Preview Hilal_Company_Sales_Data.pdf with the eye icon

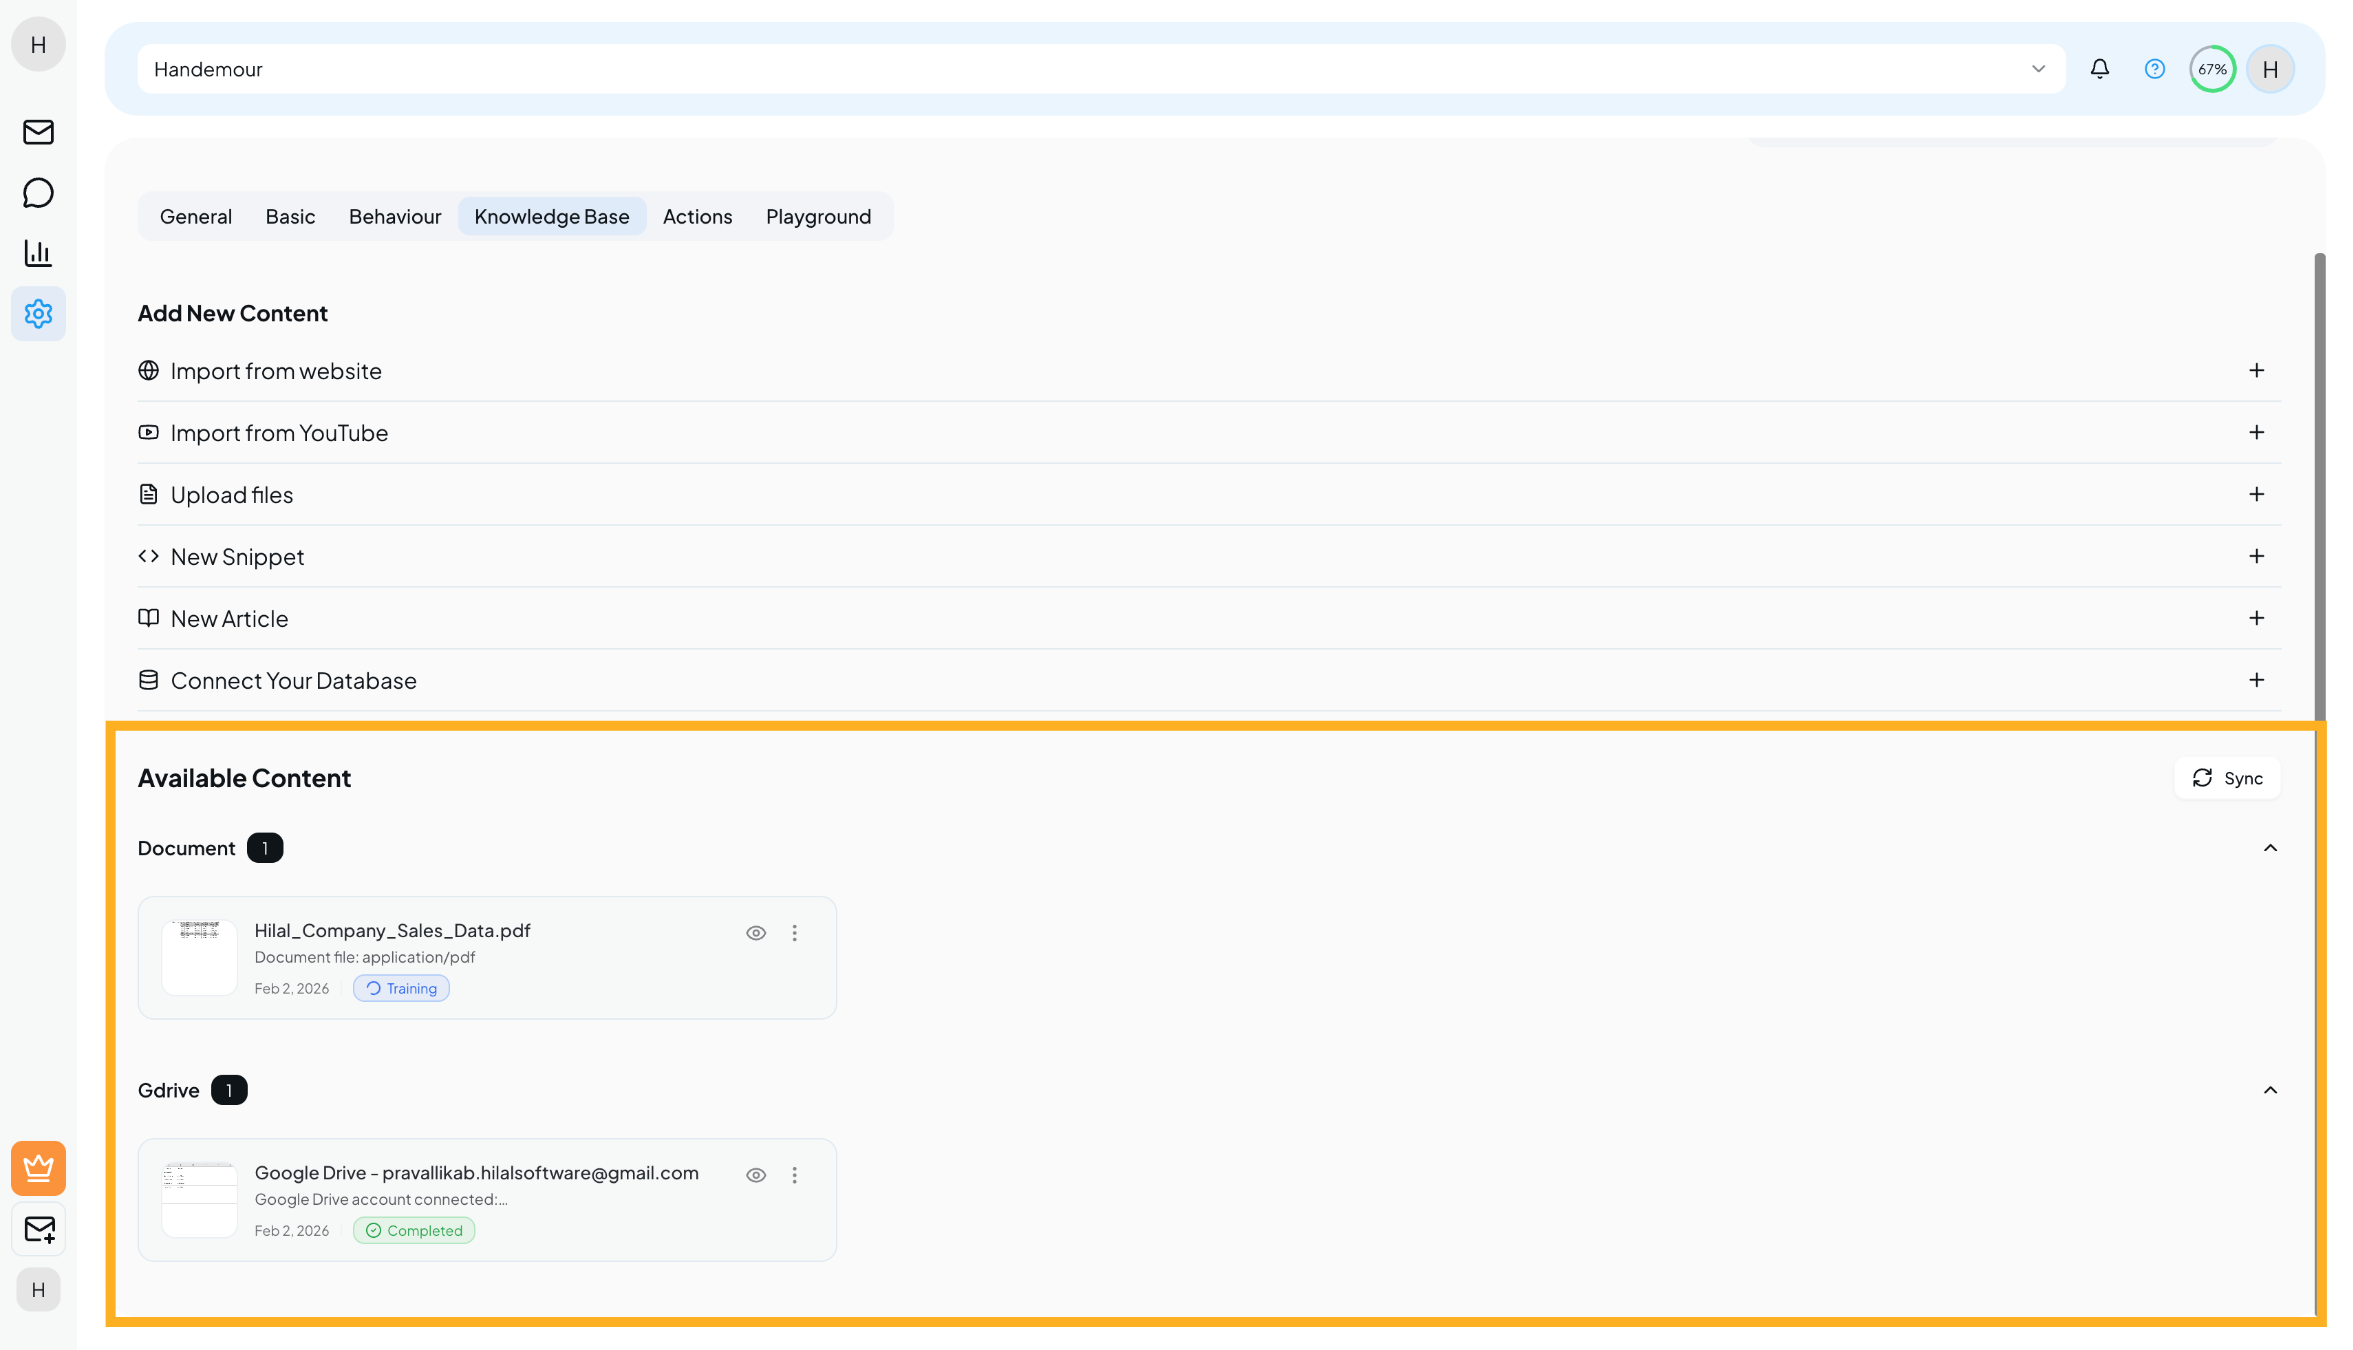click(x=756, y=932)
